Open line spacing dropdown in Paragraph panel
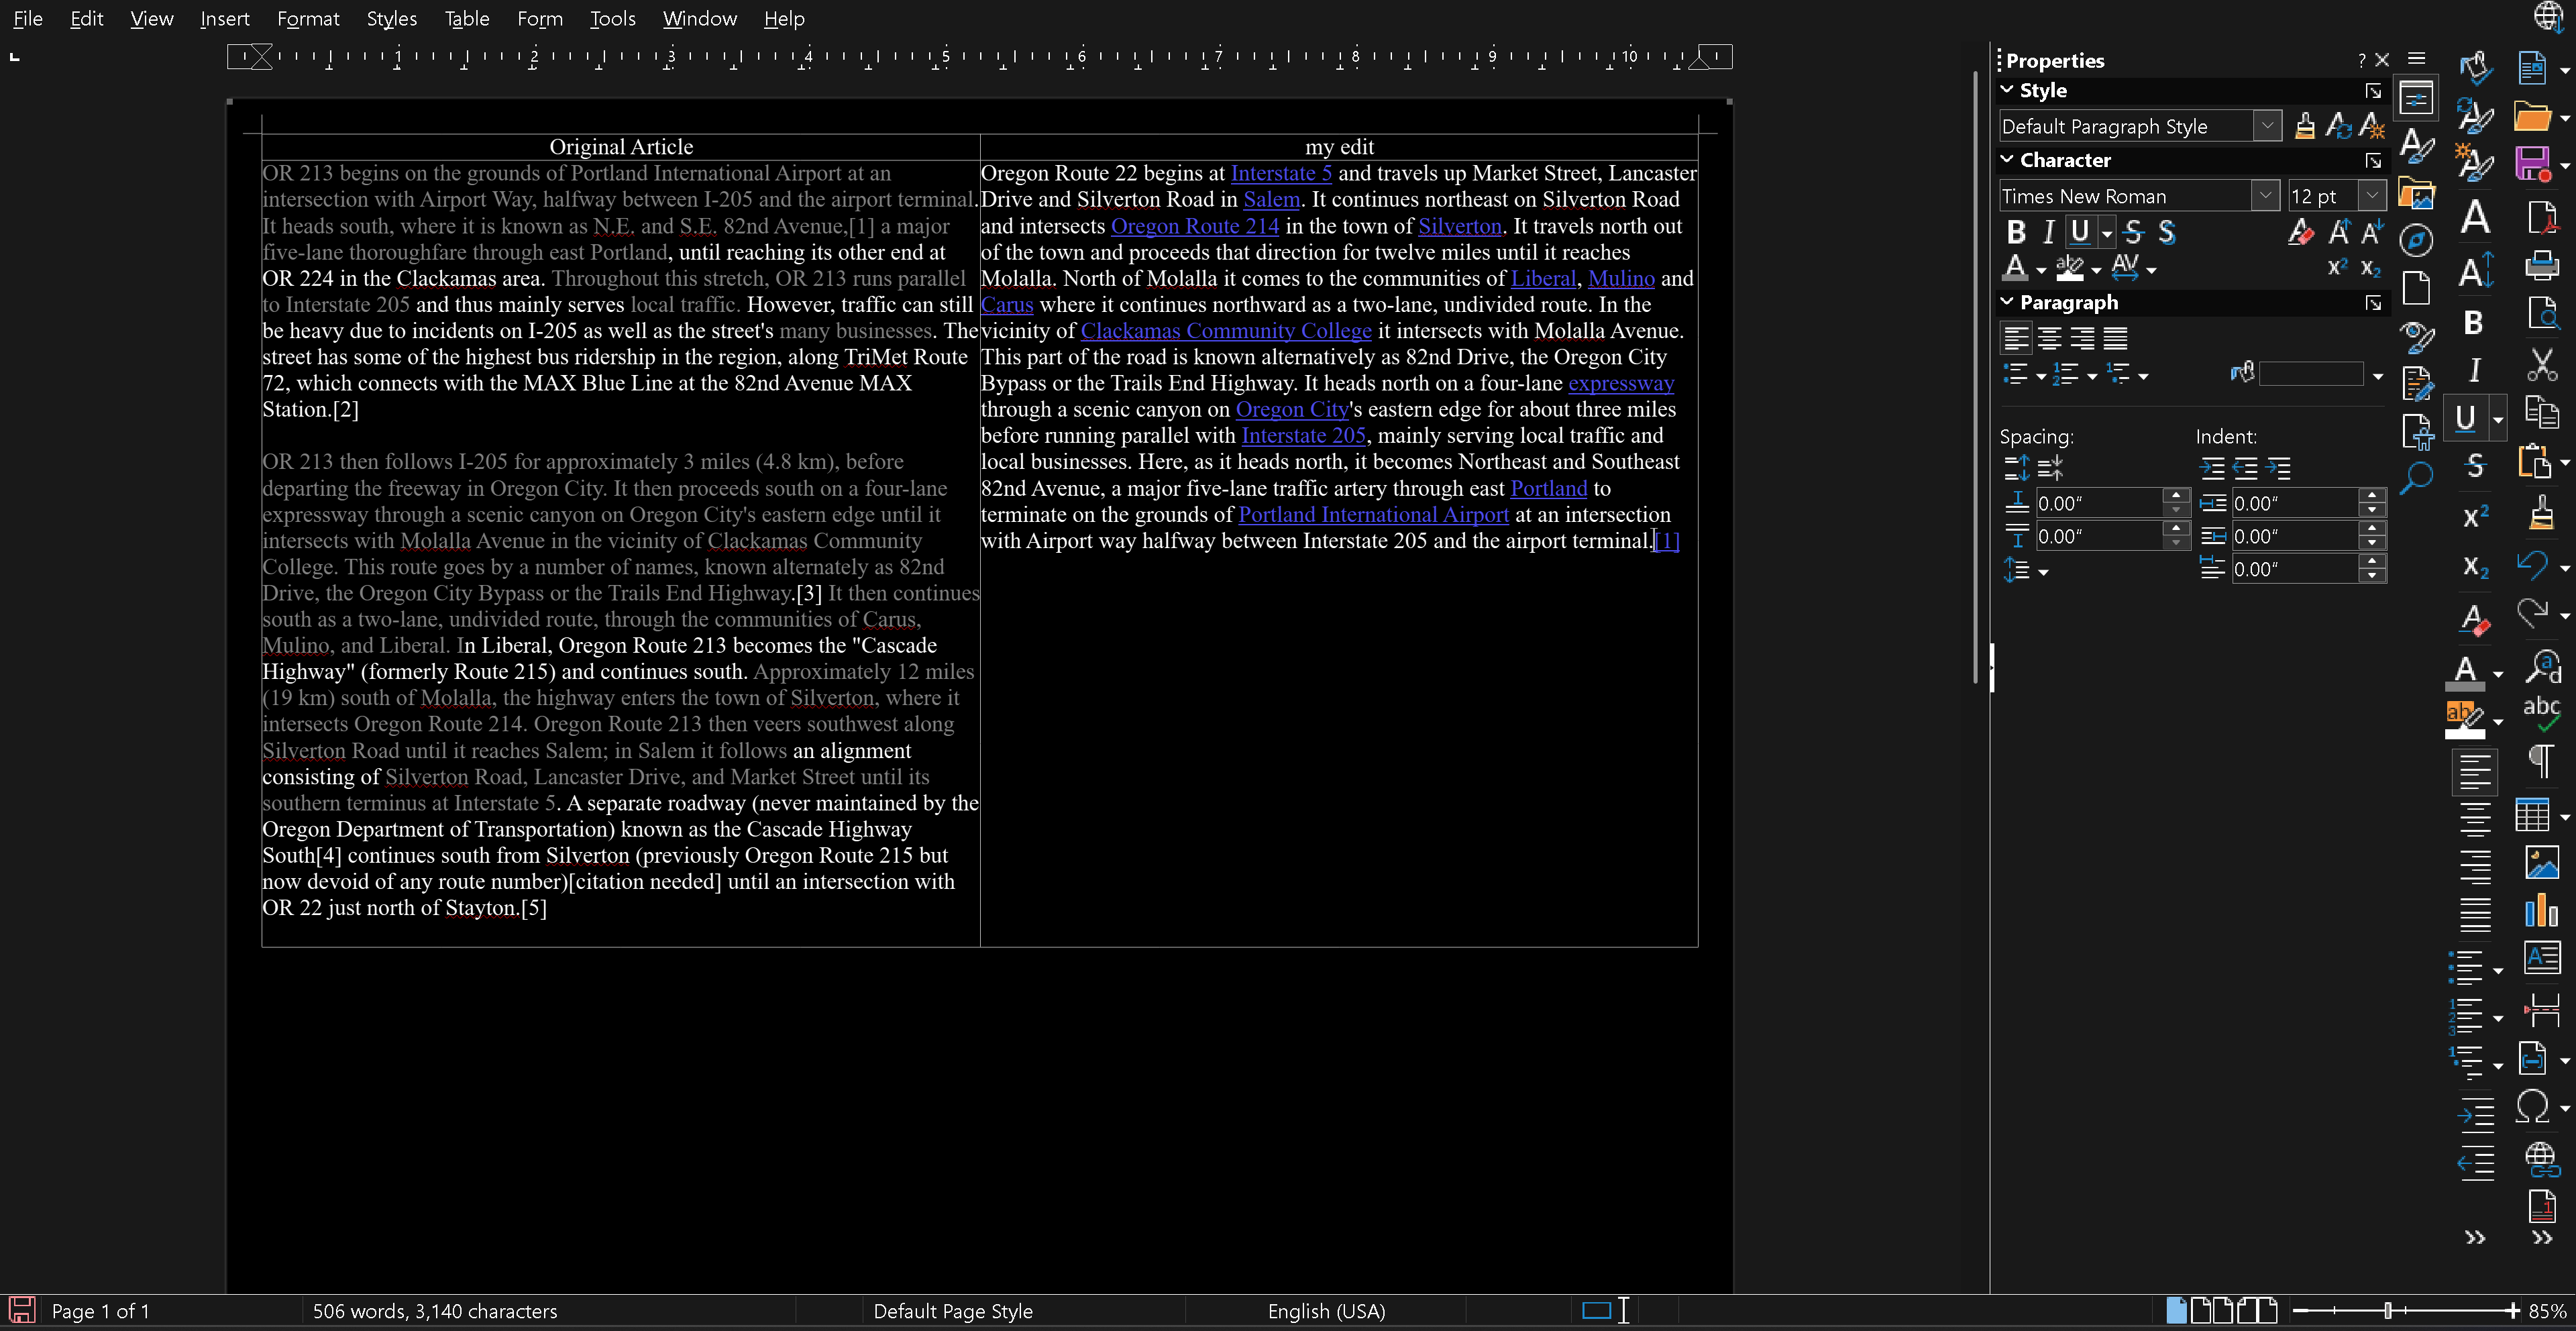The width and height of the screenshot is (2576, 1331). 2043,572
